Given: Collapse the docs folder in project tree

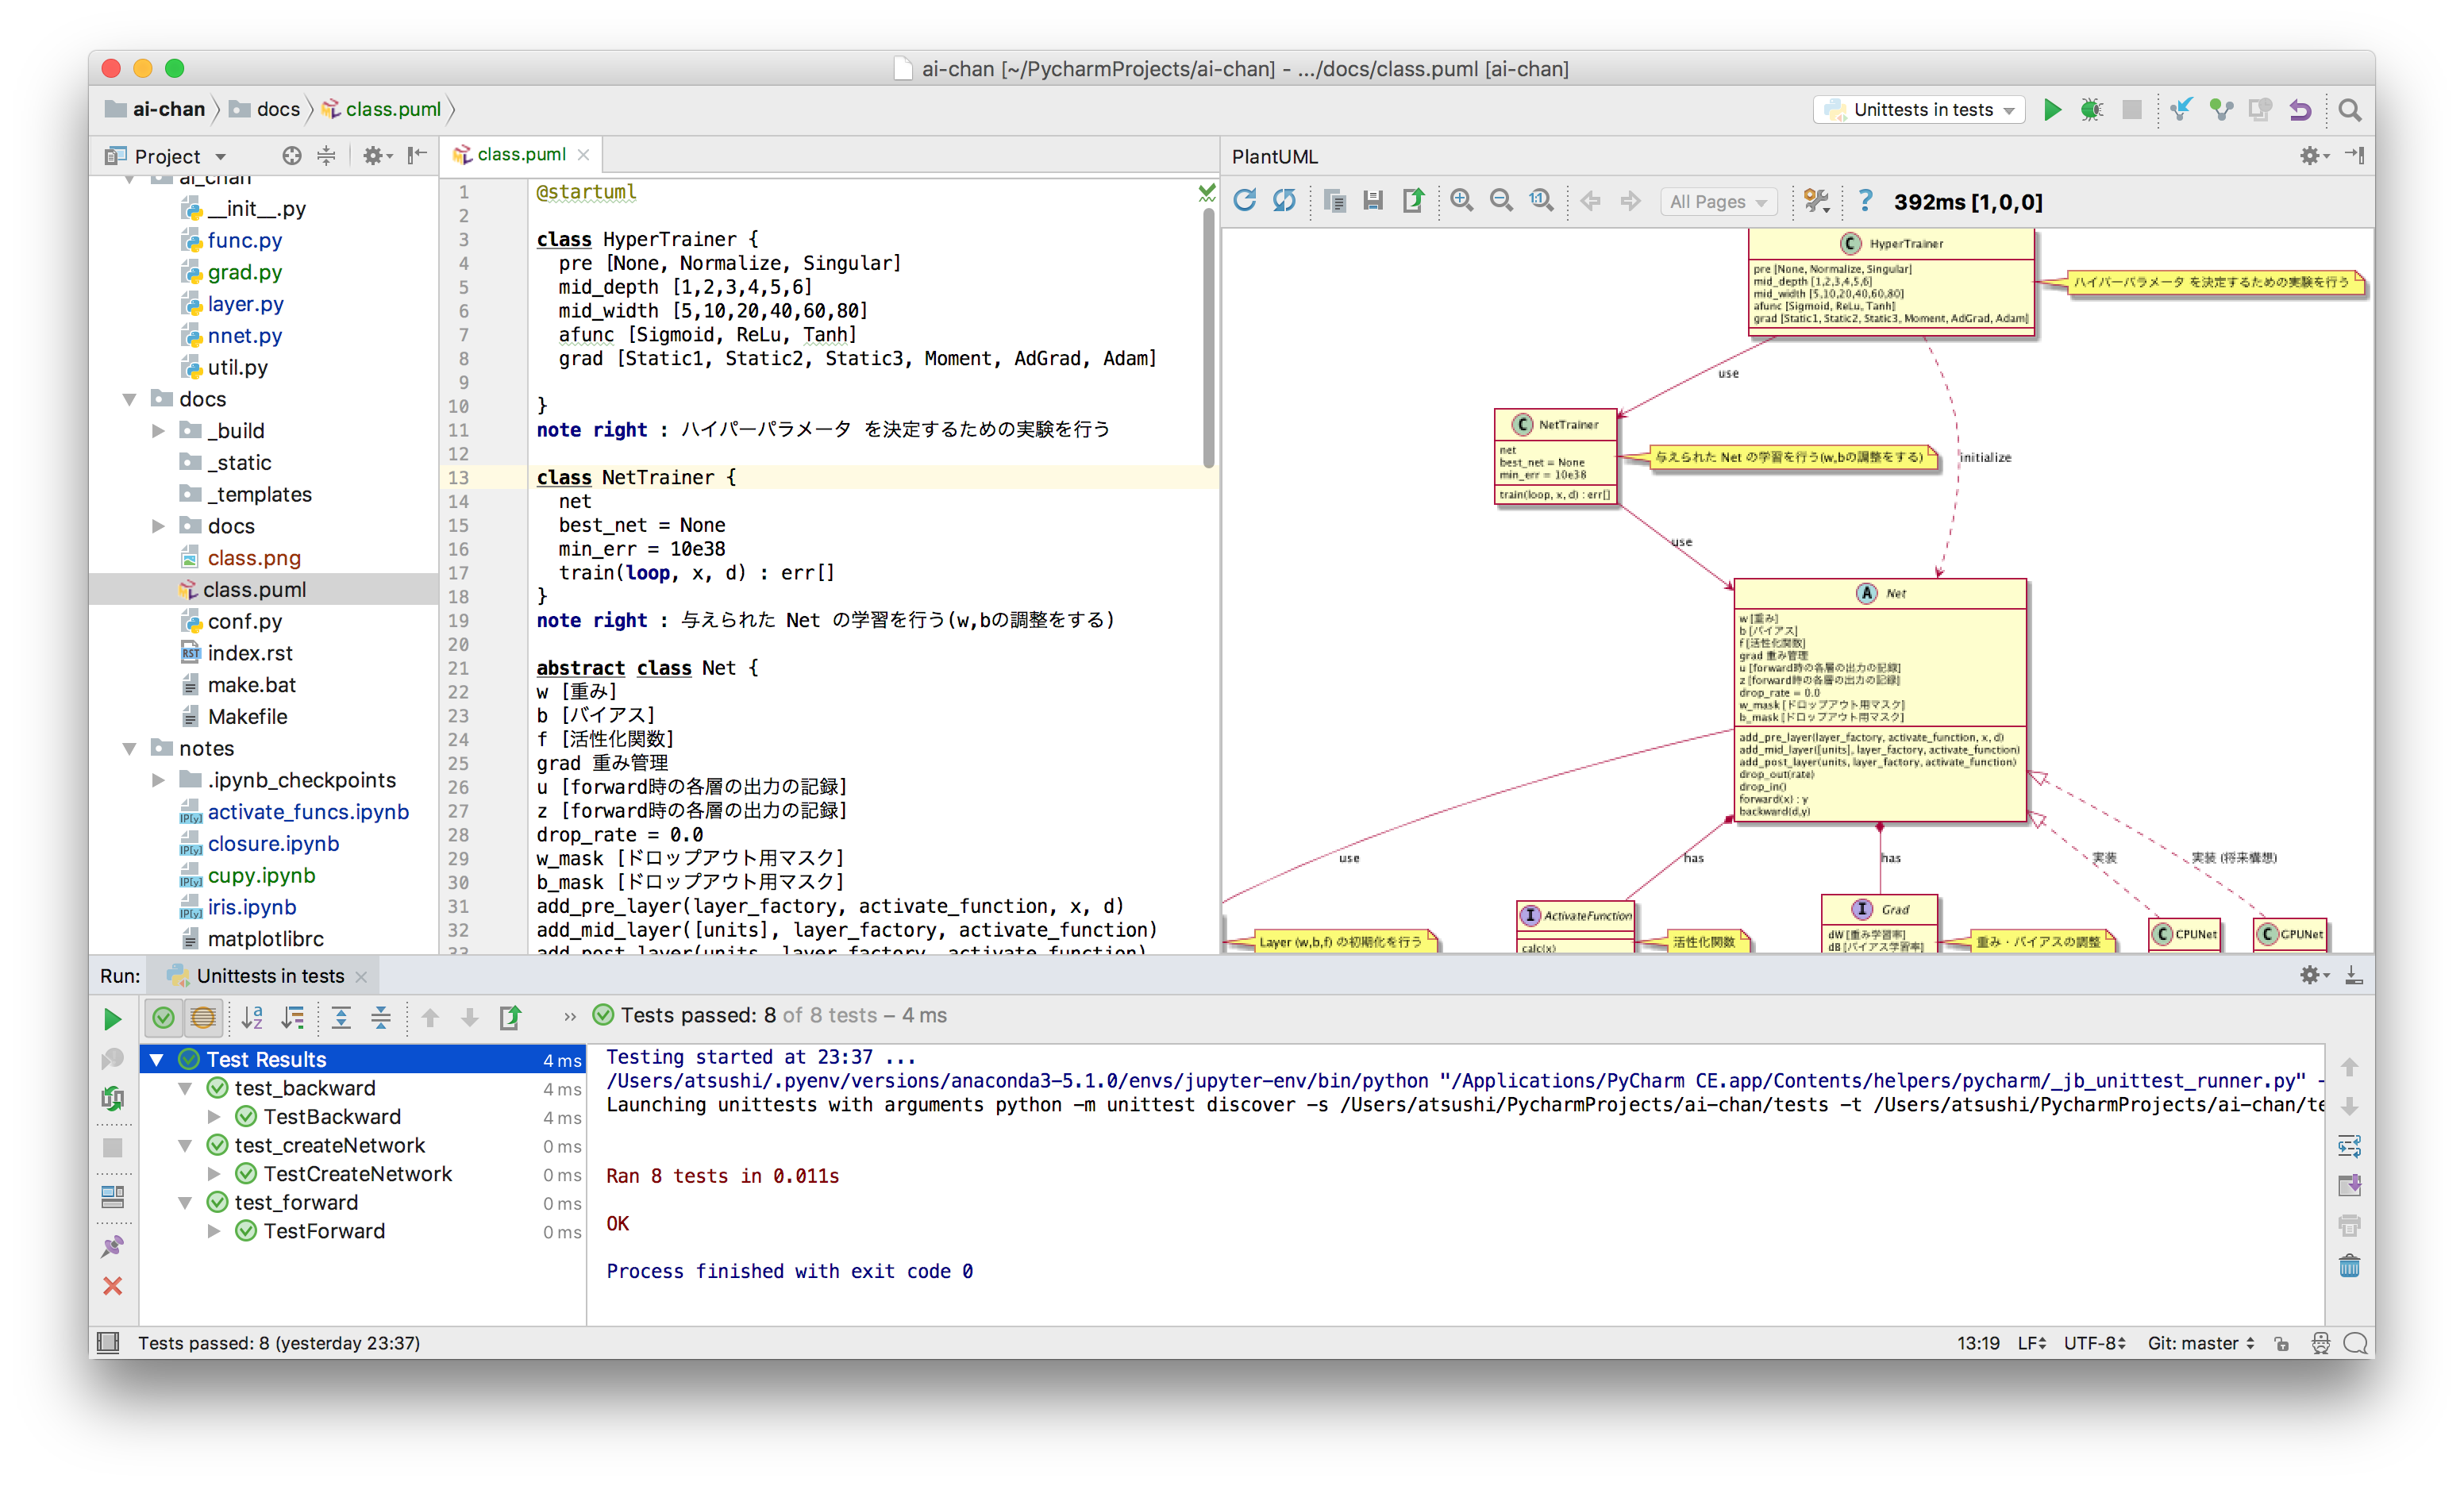Looking at the screenshot, I should click(x=129, y=399).
